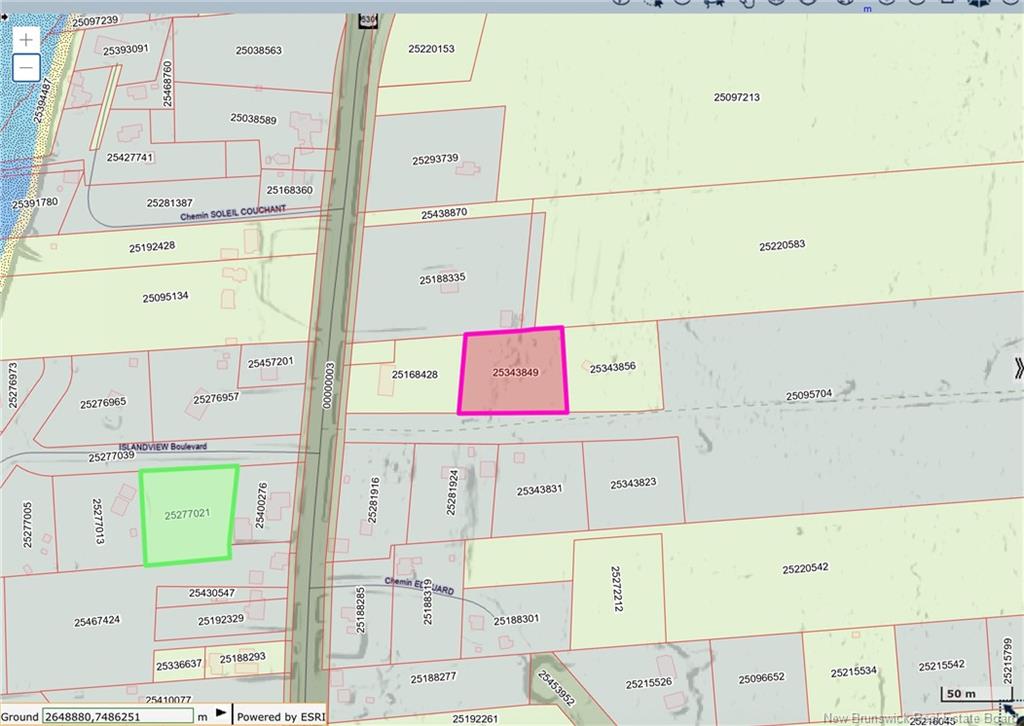Click parcel label 25438870
This screenshot has width=1024, height=726.
[x=444, y=213]
